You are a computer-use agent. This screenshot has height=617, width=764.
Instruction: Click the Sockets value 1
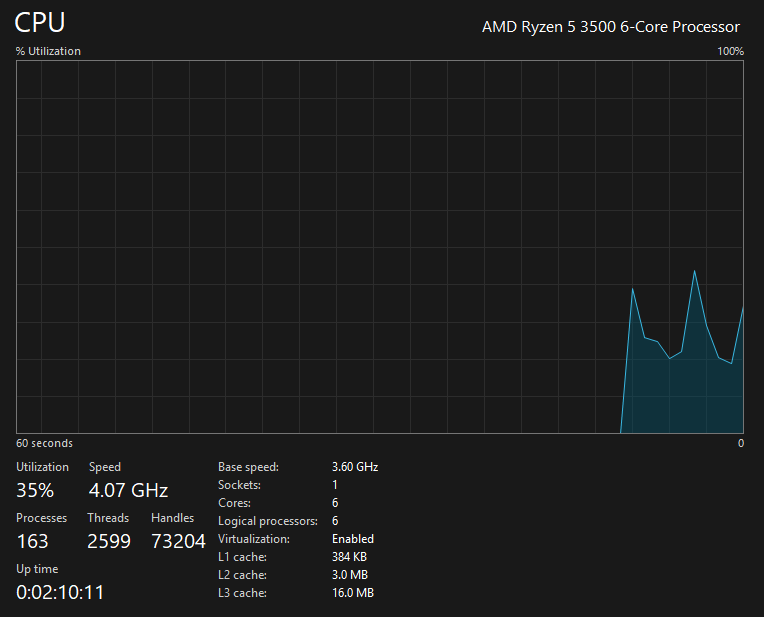click(x=335, y=485)
